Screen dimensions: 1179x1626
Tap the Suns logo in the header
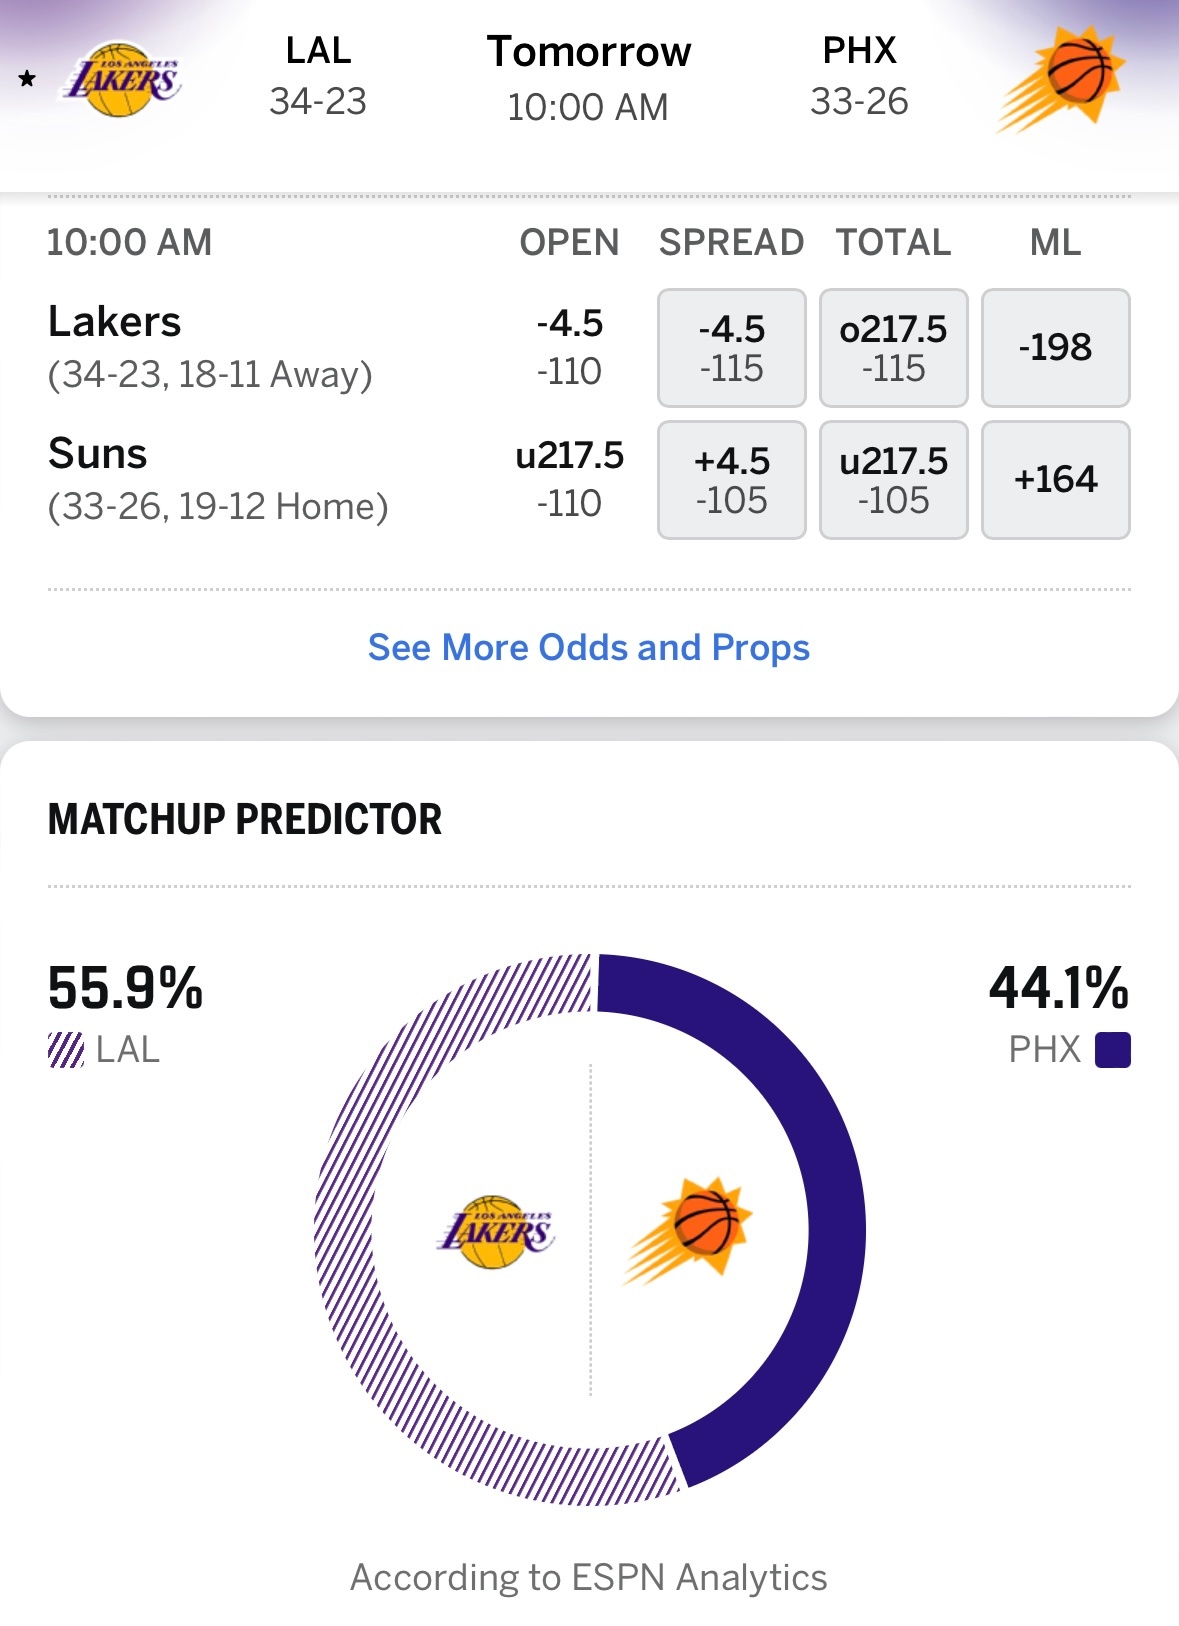pyautogui.click(x=1061, y=79)
